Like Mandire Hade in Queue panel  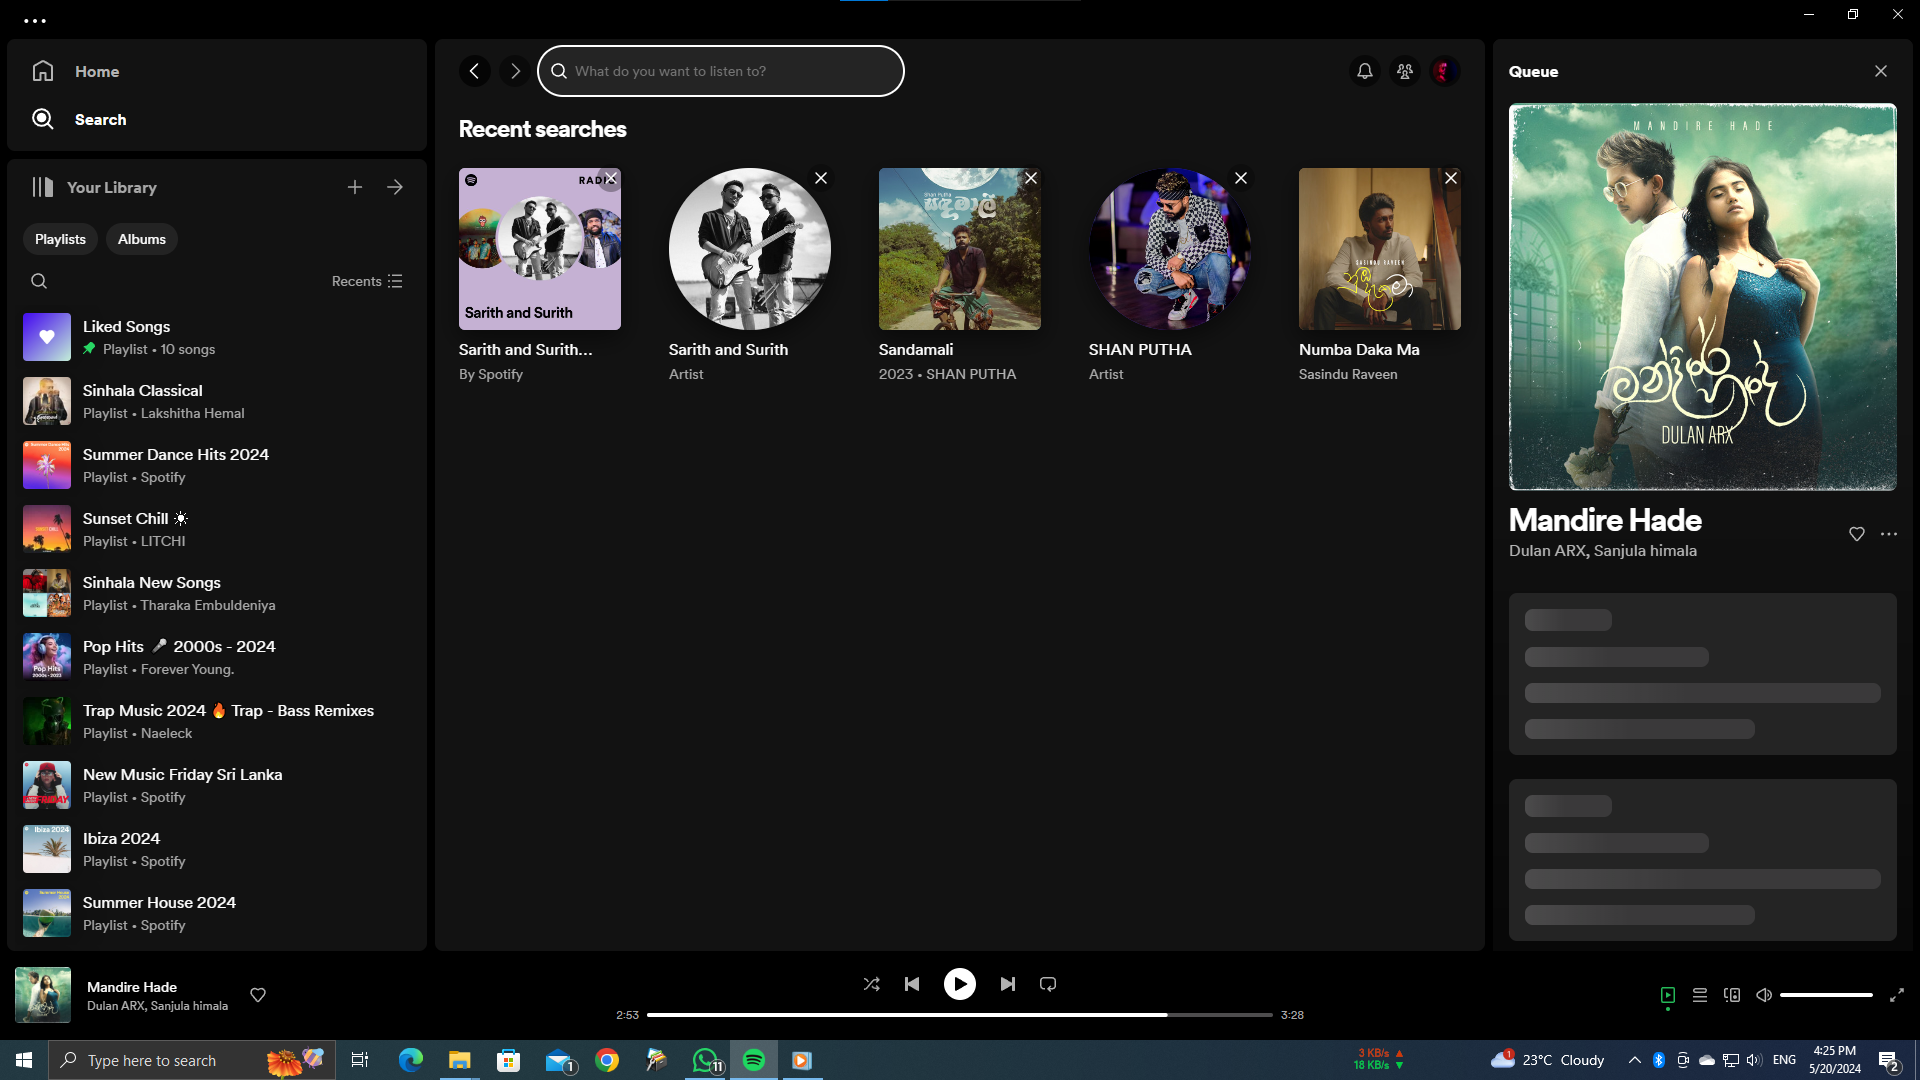click(x=1857, y=534)
